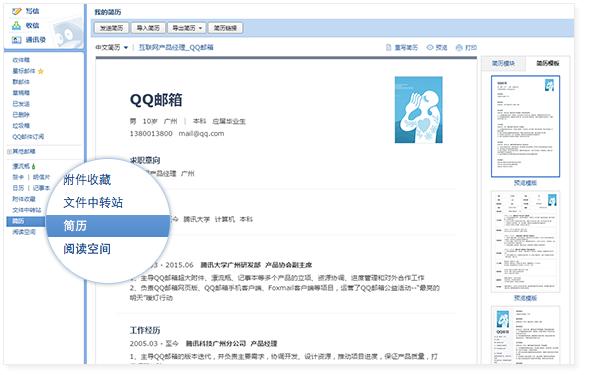Open the 中文简历 language dropdown
The image size is (590, 375).
coord(112,47)
